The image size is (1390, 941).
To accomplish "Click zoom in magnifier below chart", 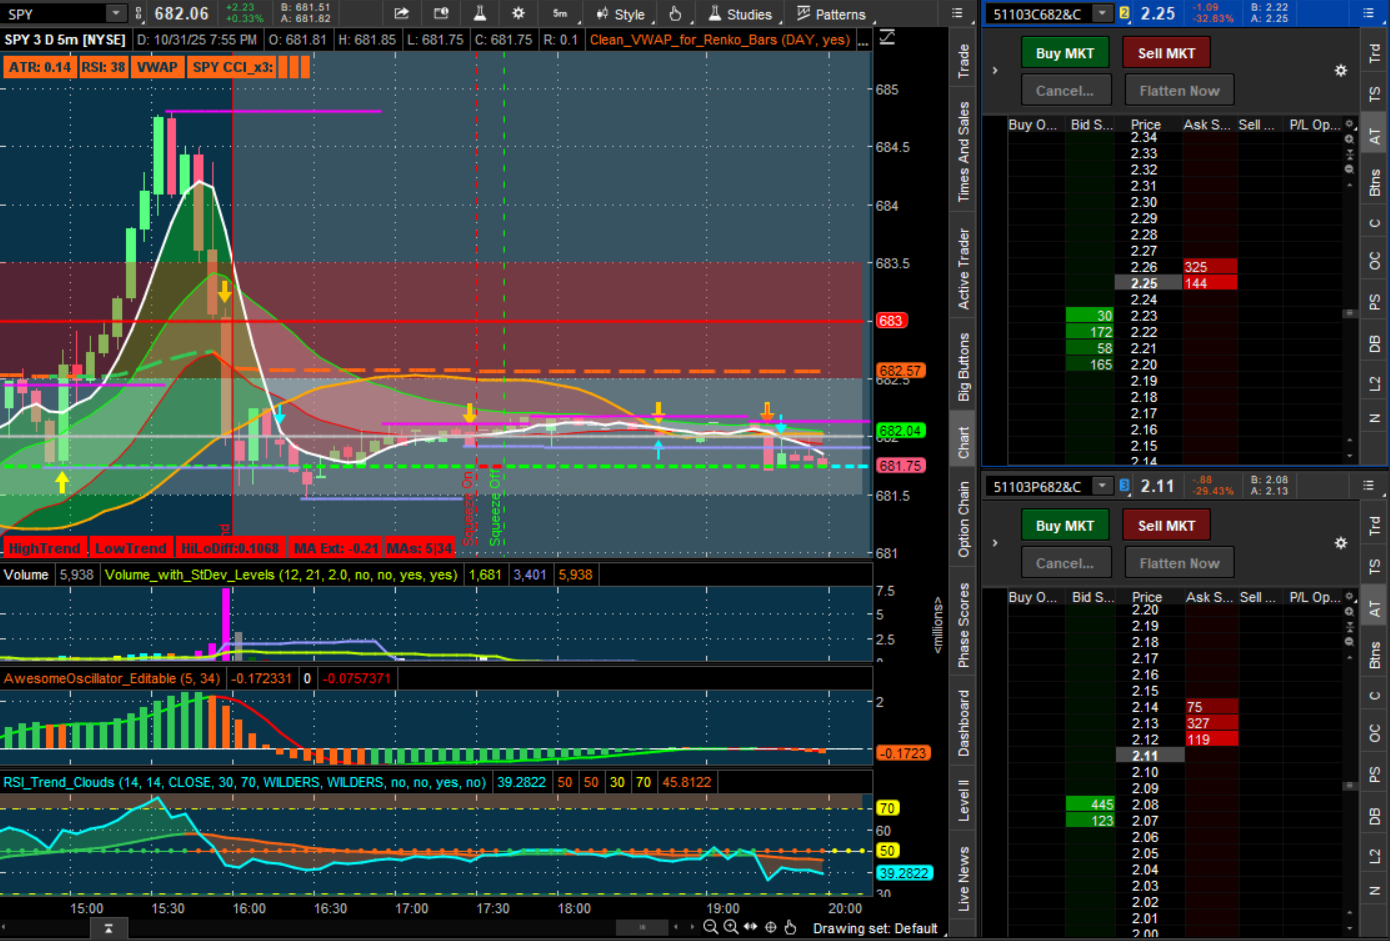I will [x=731, y=927].
